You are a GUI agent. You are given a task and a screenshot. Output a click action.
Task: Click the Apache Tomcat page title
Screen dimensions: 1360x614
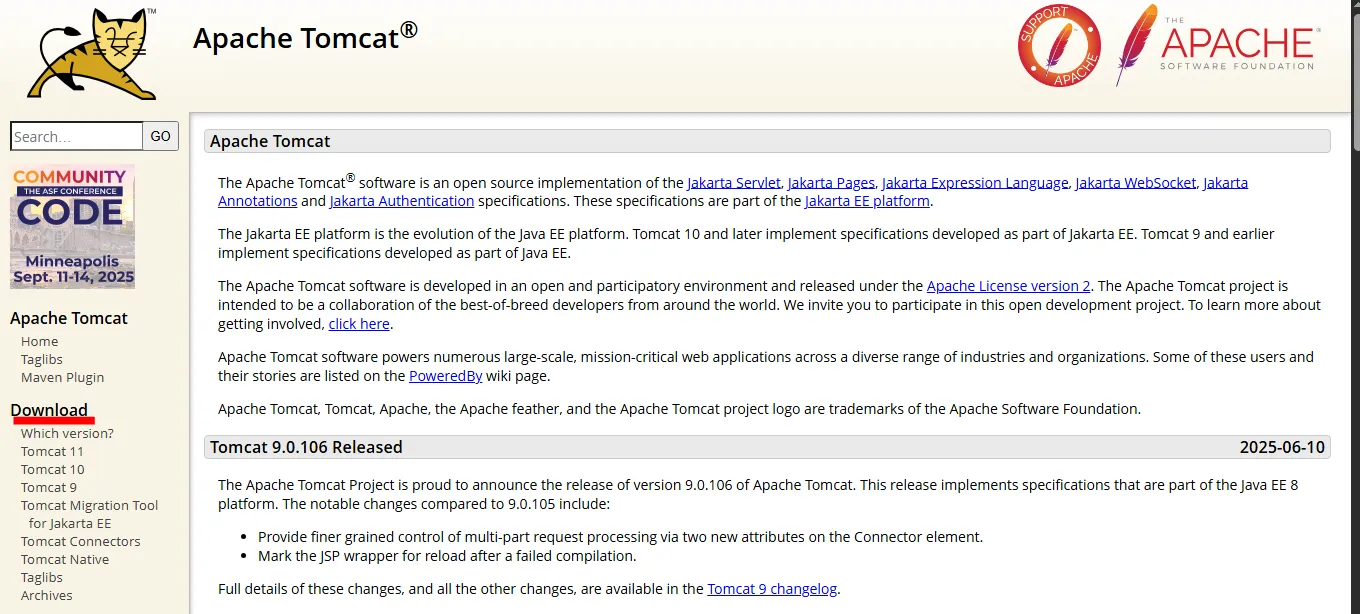point(305,38)
